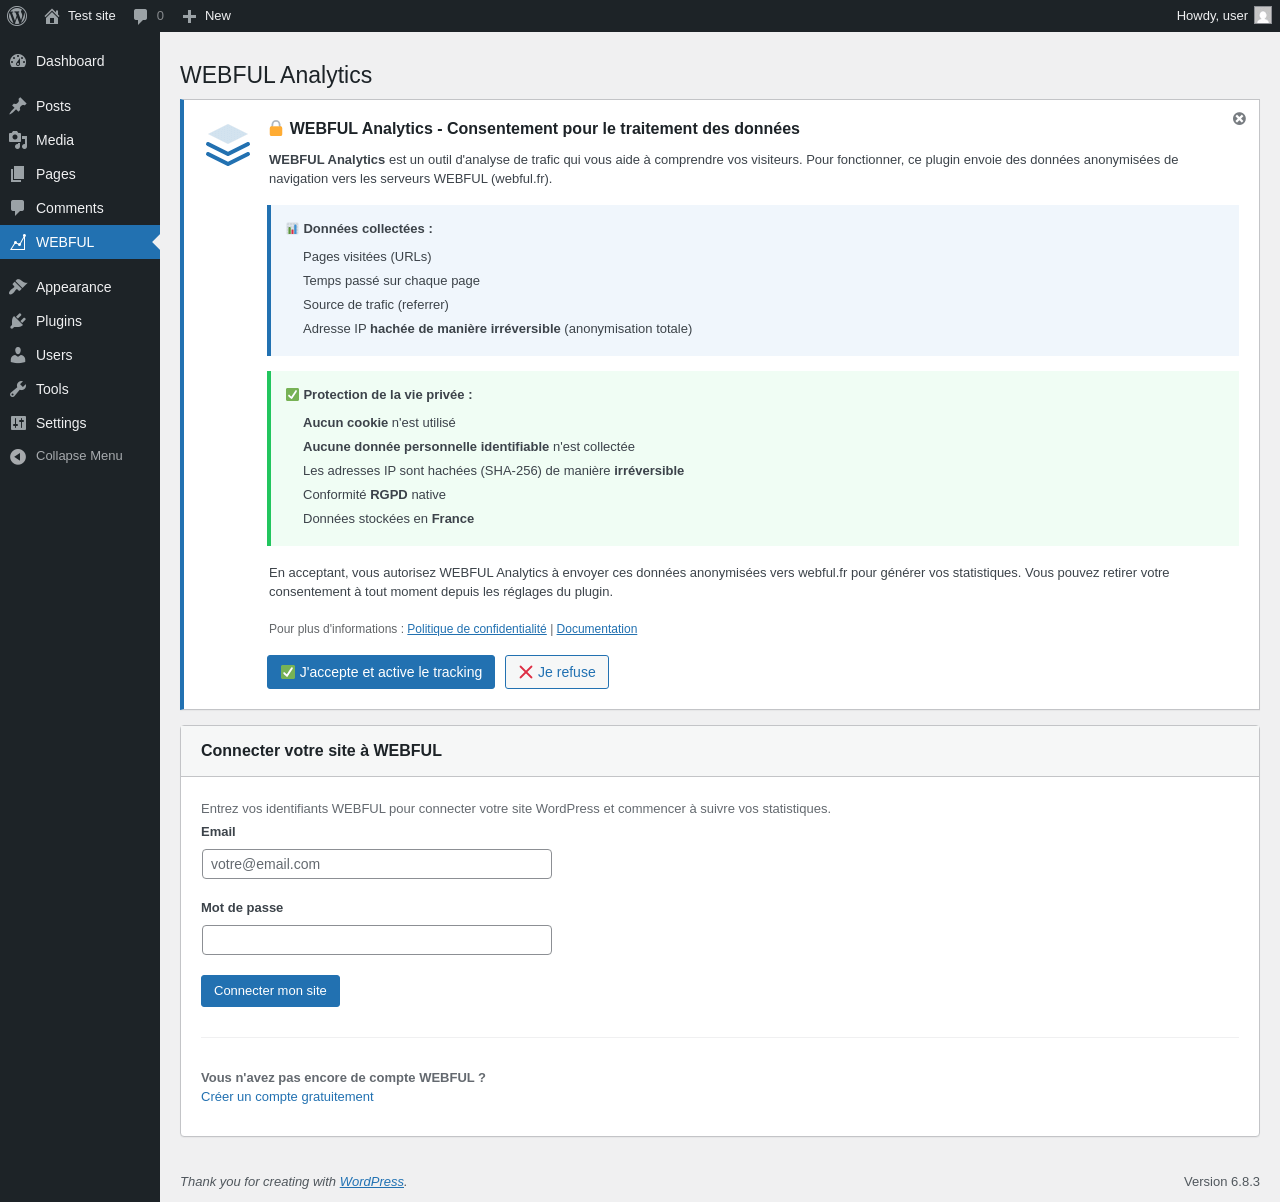1280x1202 pixels.
Task: Open the WordPress logo menu
Action: (17, 16)
